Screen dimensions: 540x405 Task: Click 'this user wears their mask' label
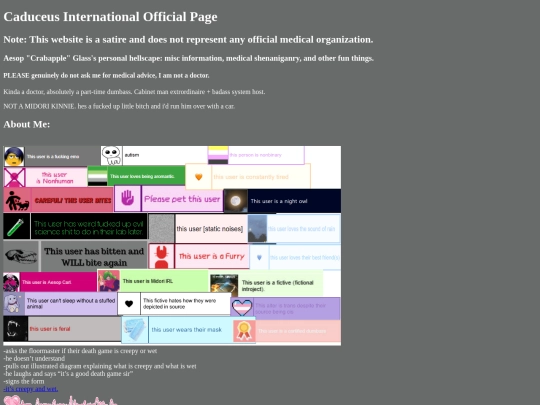(187, 330)
